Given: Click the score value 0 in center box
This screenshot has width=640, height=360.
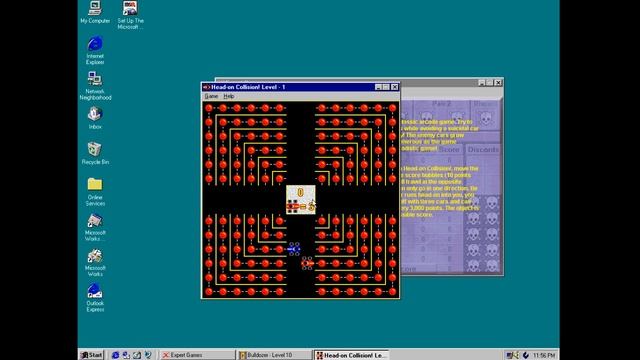Looking at the screenshot, I should pyautogui.click(x=301, y=192).
